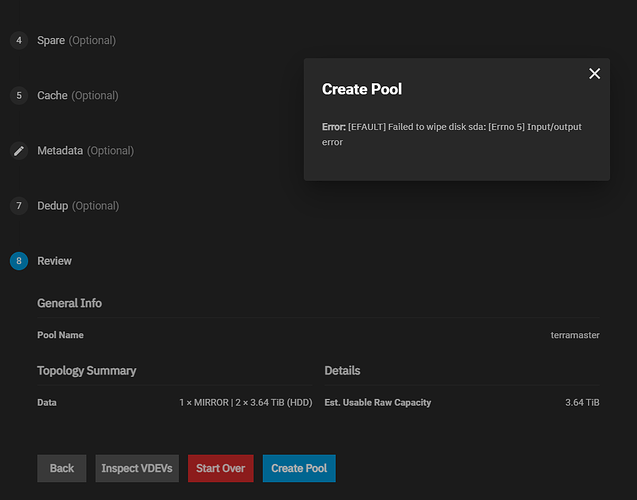Click the 3.64 TiB capacity value
The width and height of the screenshot is (637, 500).
coord(582,403)
